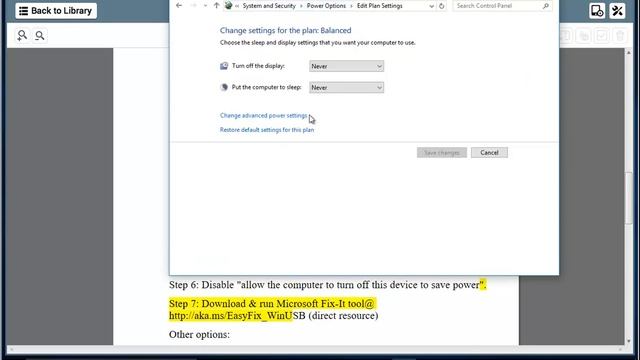640x360 pixels.
Task: Expand the address bar history dropdown
Action: [431, 6]
